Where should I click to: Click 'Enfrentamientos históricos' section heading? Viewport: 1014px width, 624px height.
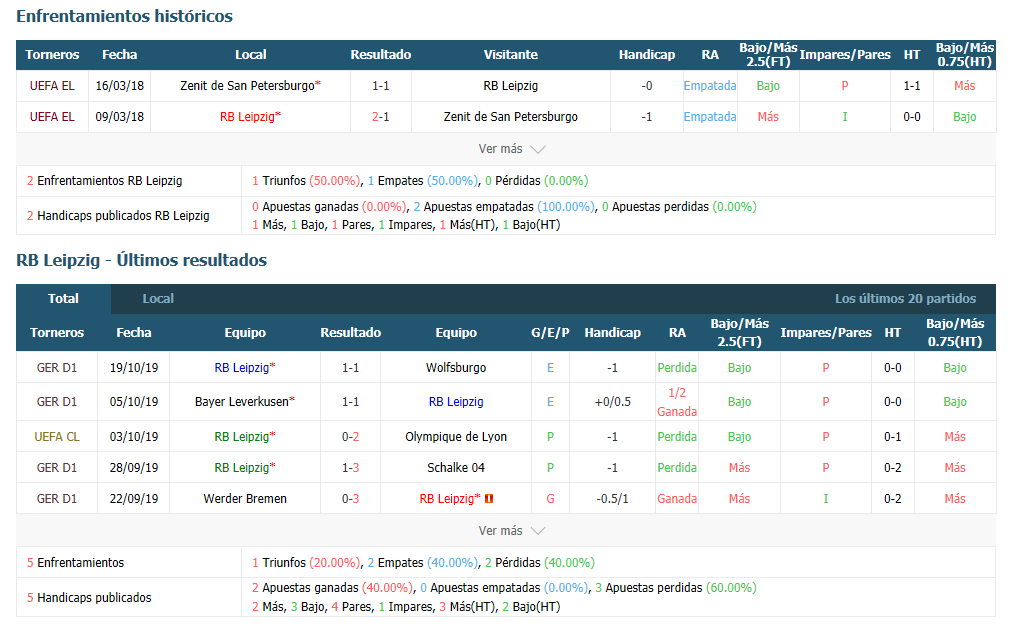[124, 16]
